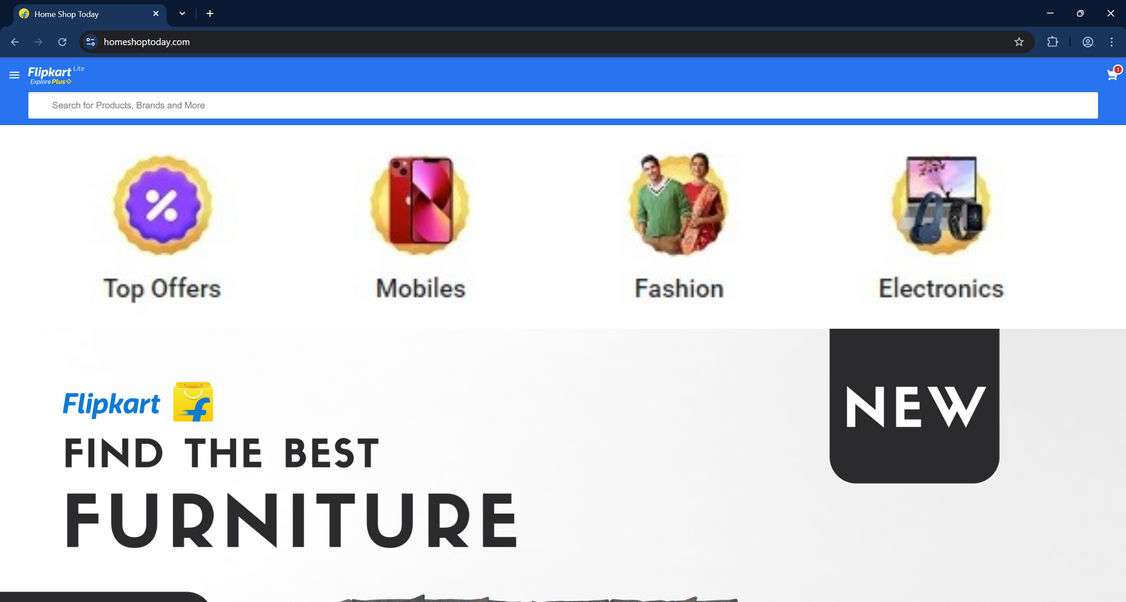
Task: Click the Flipkart Lite logo in header
Action: [56, 75]
